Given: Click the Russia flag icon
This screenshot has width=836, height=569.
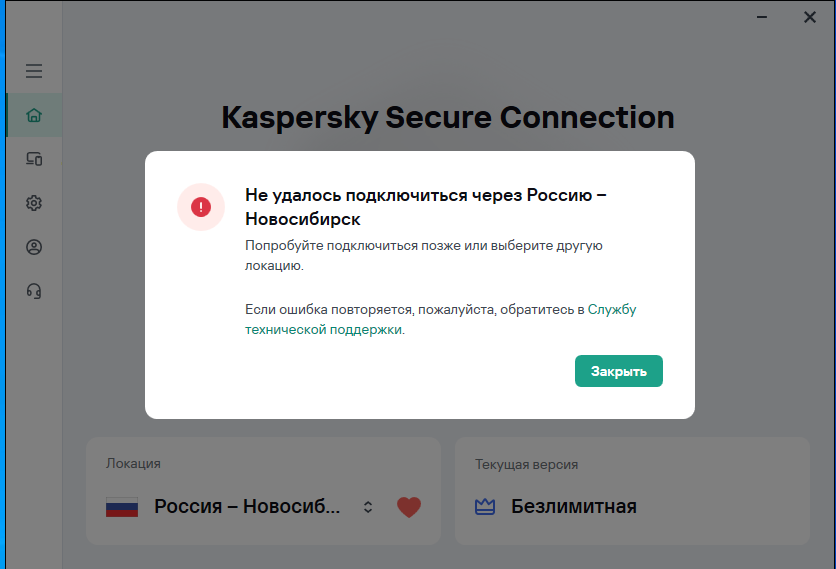Looking at the screenshot, I should point(122,507).
